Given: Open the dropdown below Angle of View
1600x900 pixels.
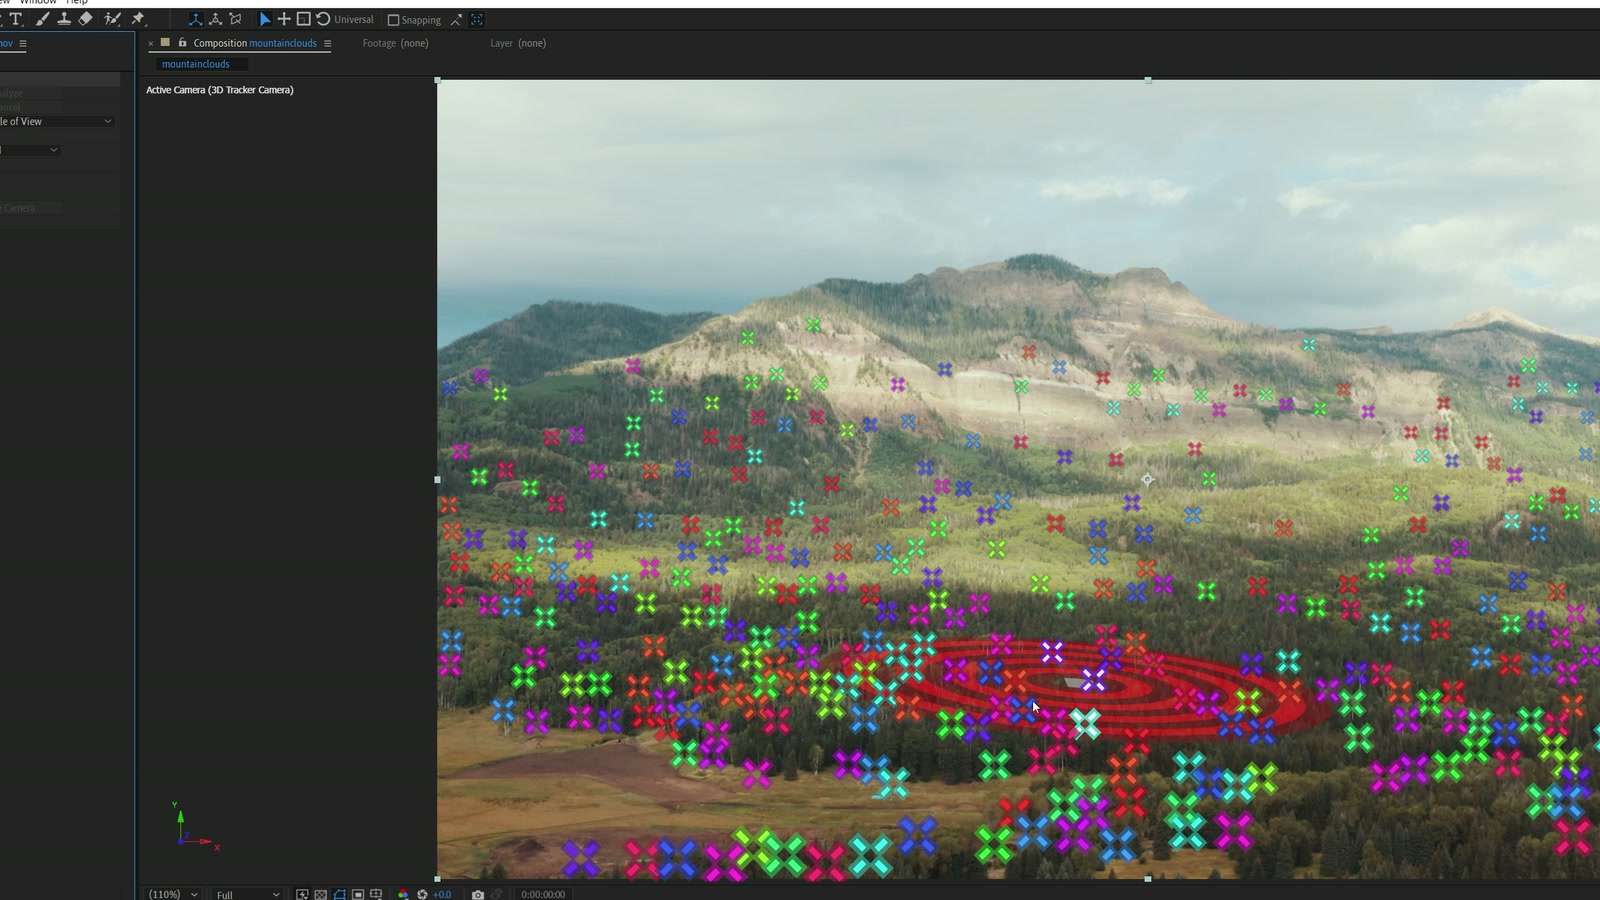Looking at the screenshot, I should (30, 150).
